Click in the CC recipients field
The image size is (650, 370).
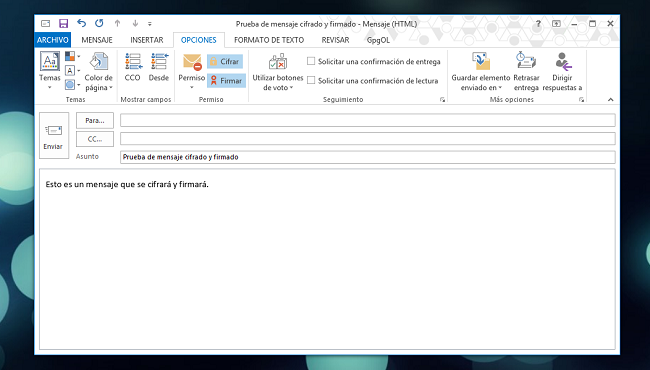point(368,139)
